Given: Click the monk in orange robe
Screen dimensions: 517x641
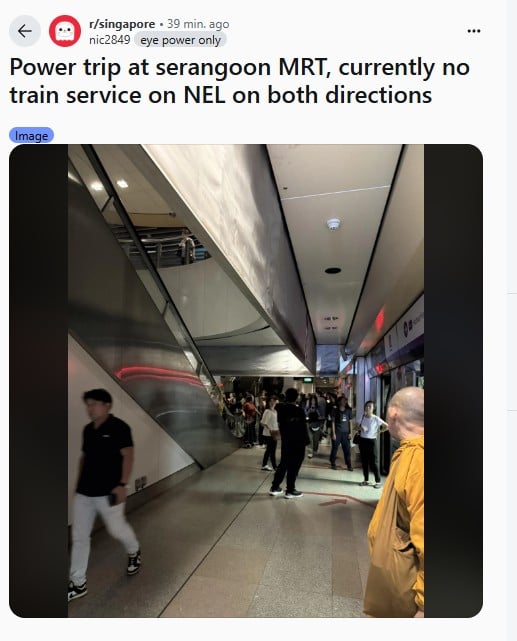Looking at the screenshot, I should (395, 502).
